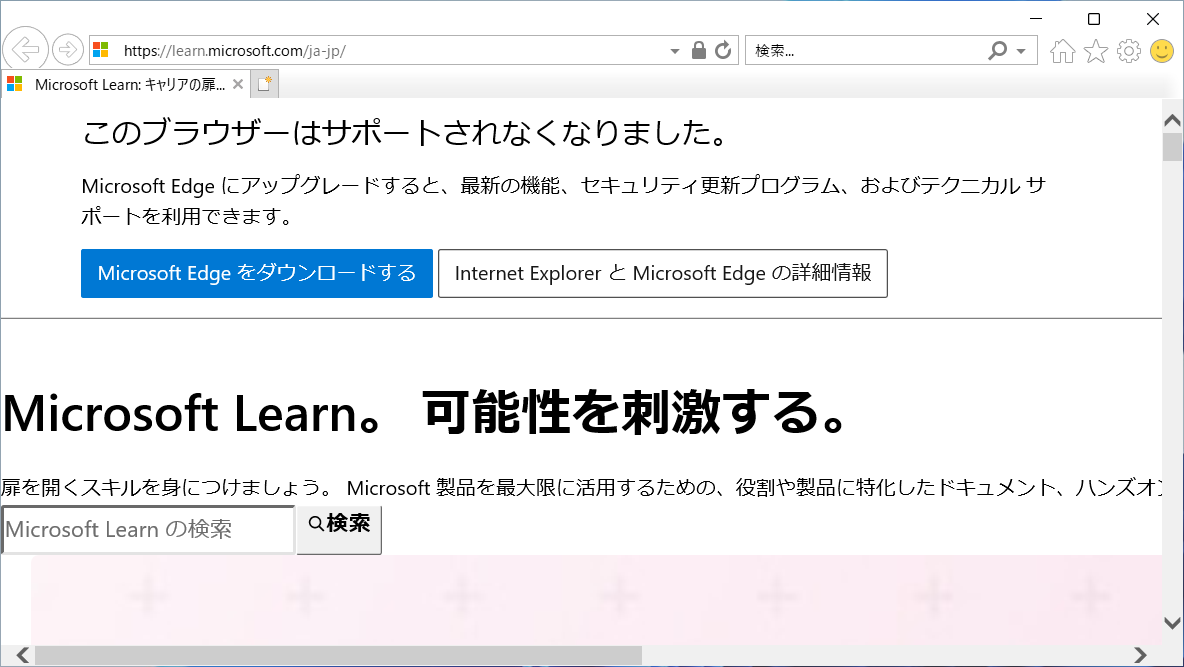
Task: Open a new browser tab
Action: pyautogui.click(x=263, y=84)
